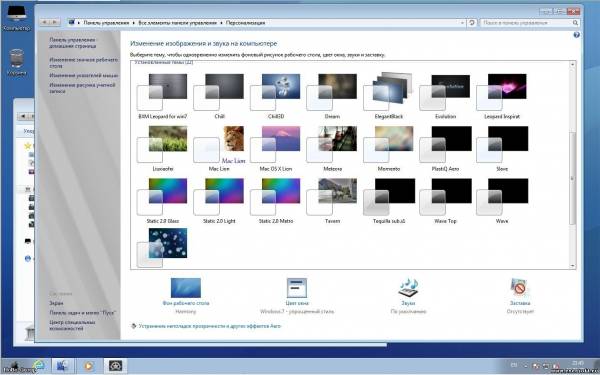This screenshot has height=375, width=600.
Task: Open the change desktop icons link
Action: [x=84, y=63]
